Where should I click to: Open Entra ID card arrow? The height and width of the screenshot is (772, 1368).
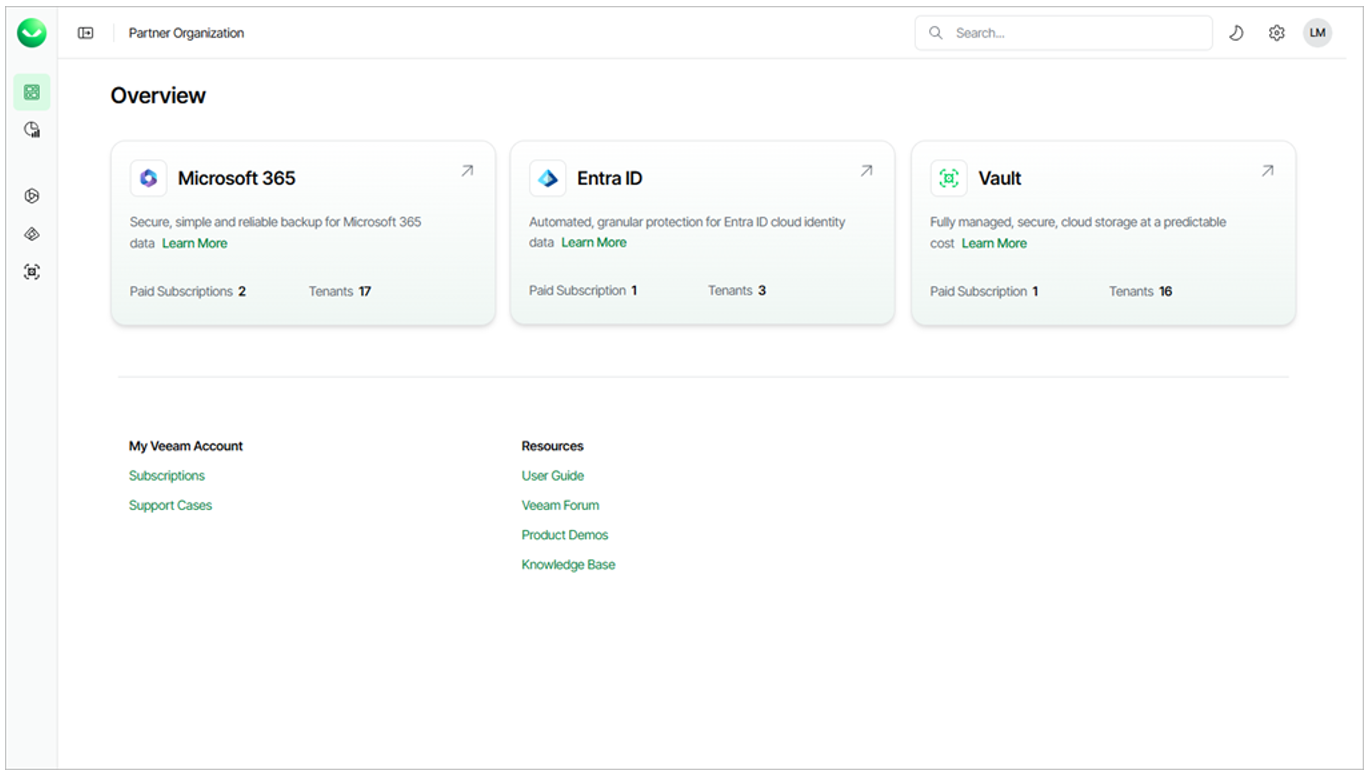[x=866, y=171]
